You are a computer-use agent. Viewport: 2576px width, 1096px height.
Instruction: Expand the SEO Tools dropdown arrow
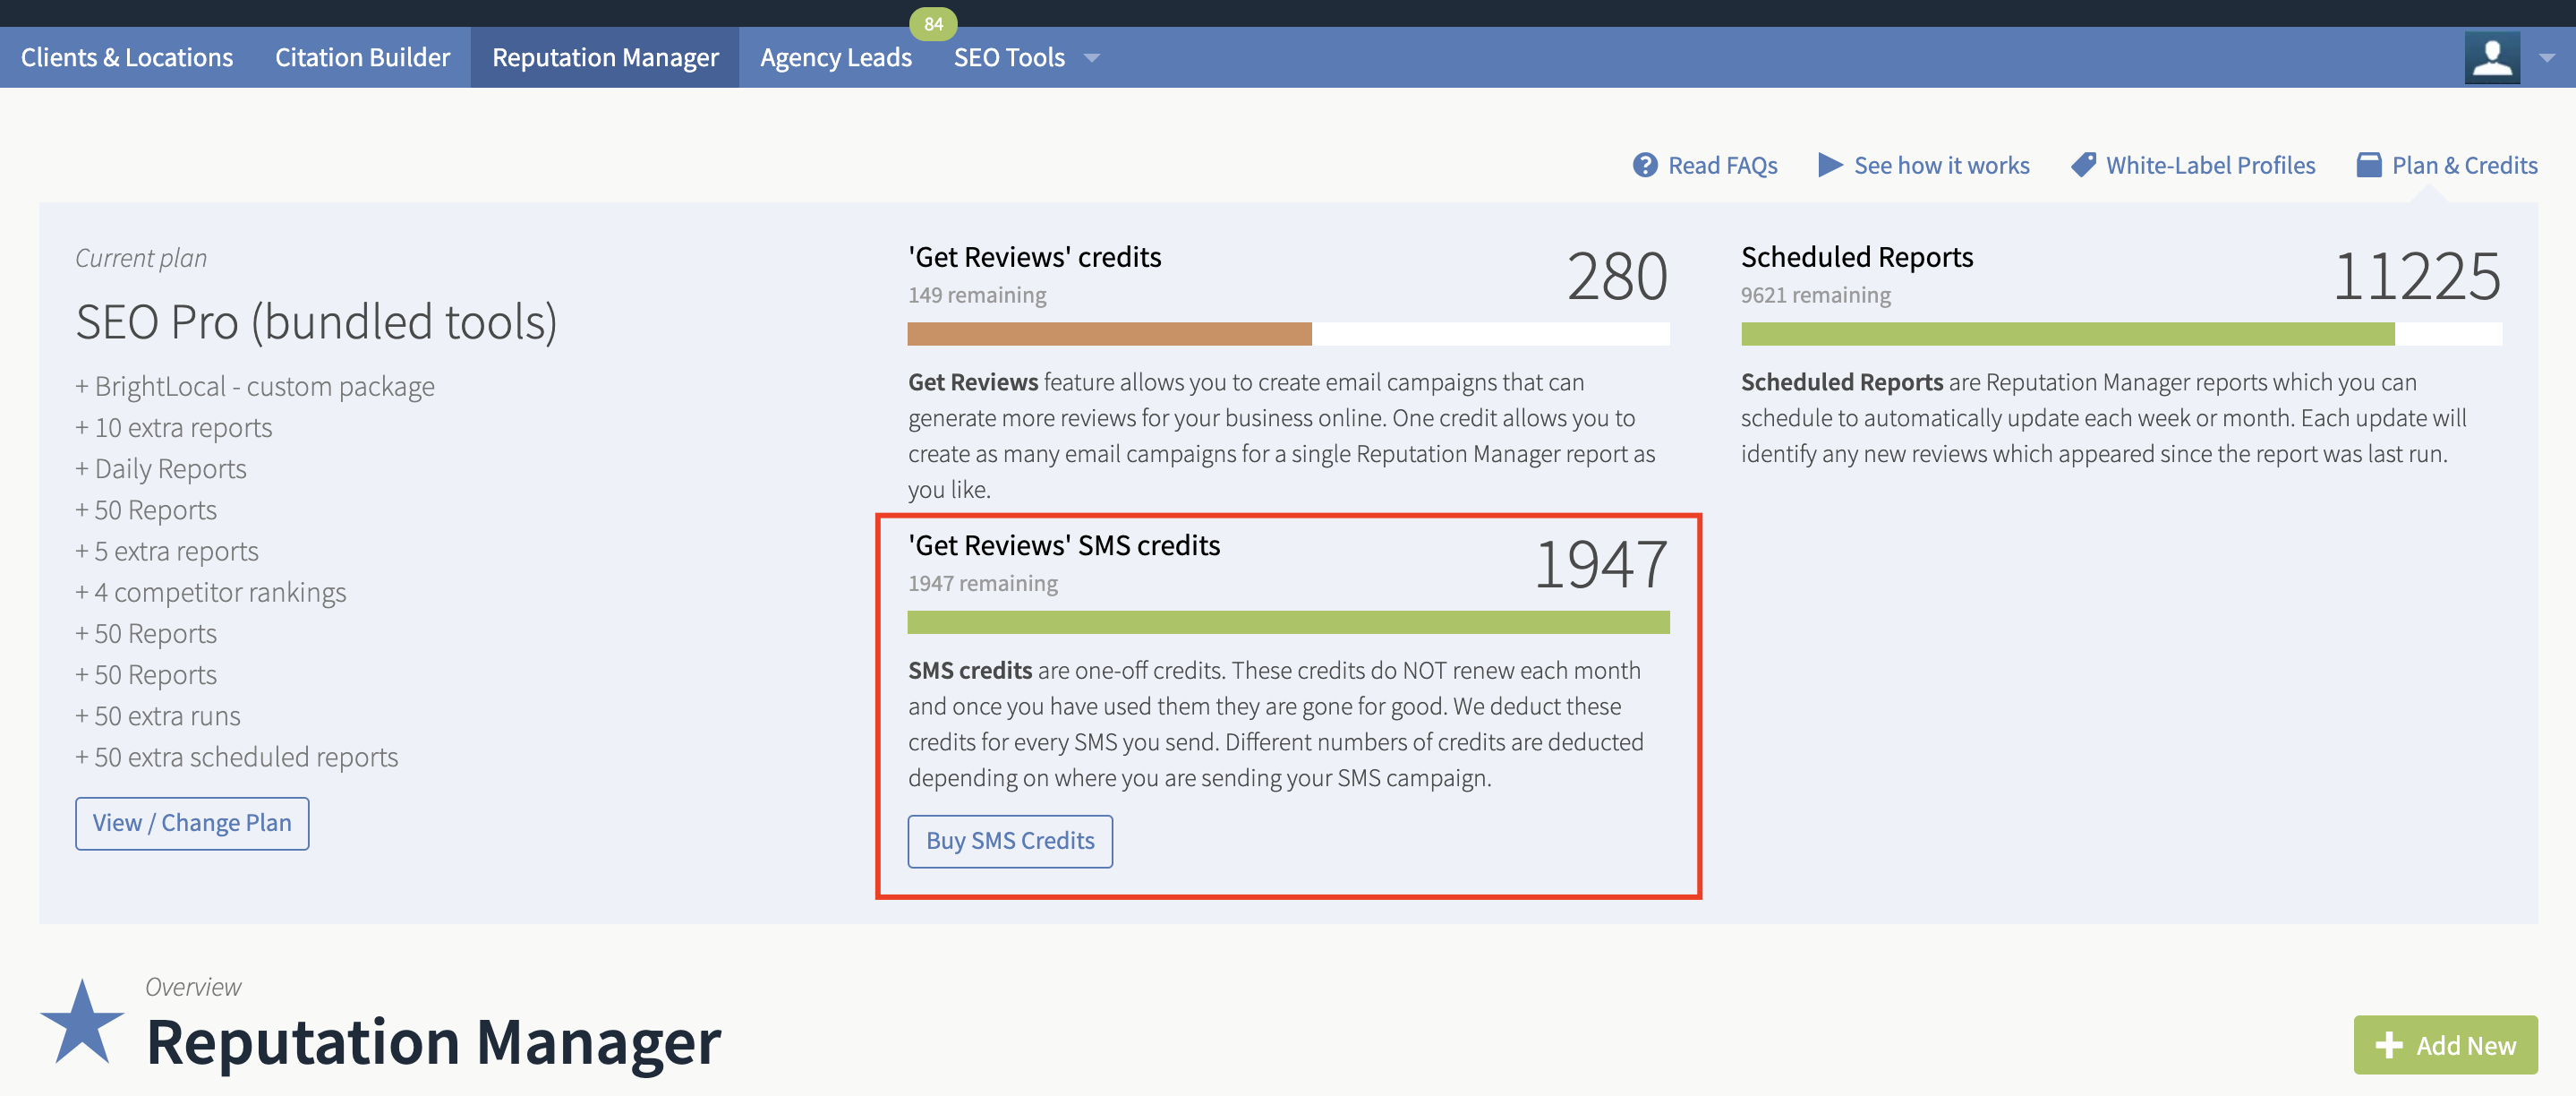[x=1092, y=58]
